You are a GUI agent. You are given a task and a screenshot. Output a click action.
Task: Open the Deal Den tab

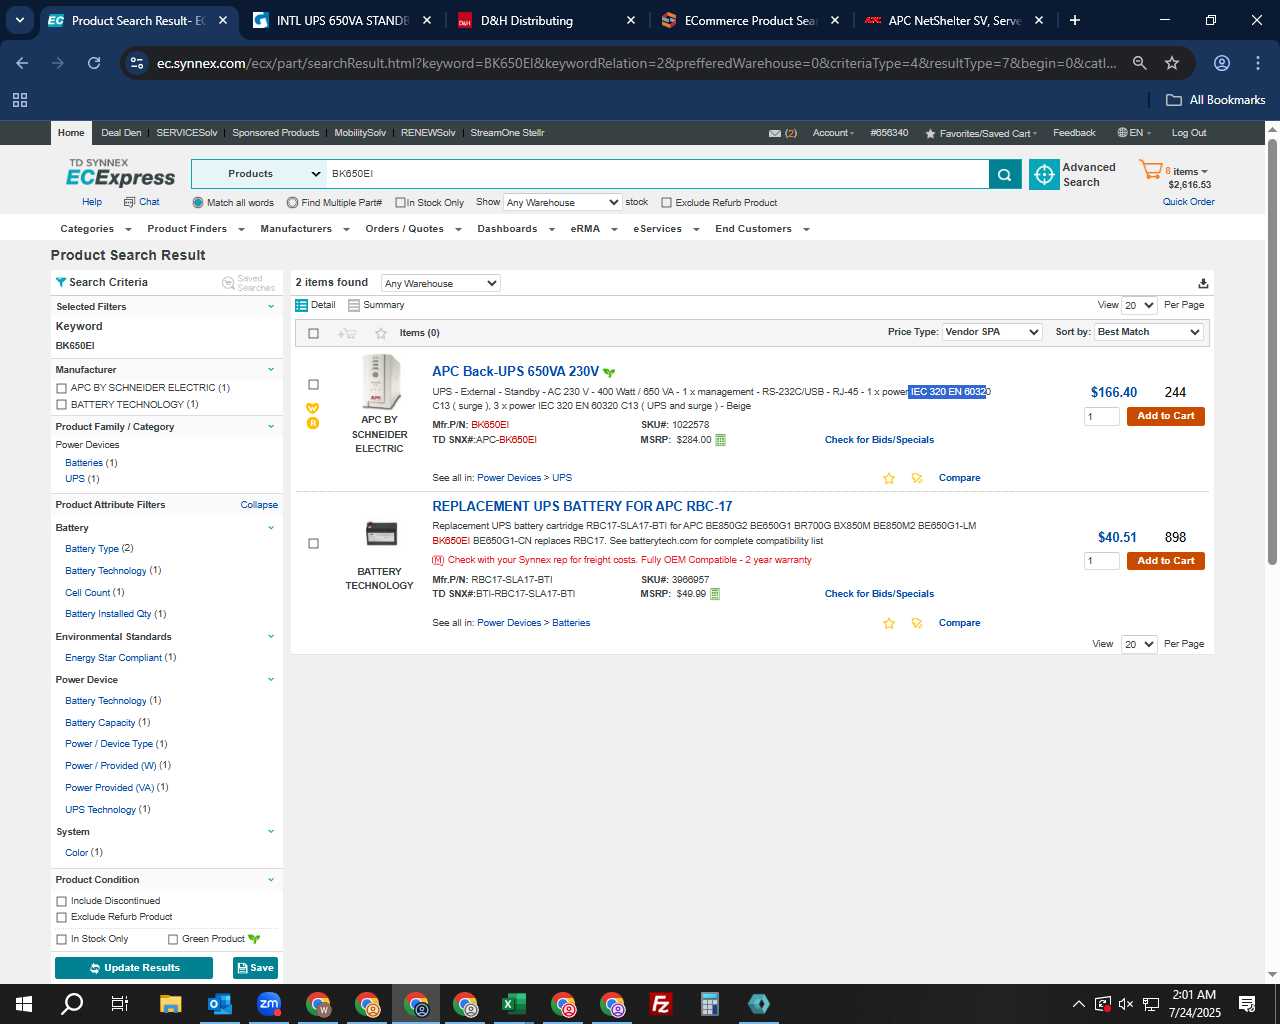[x=121, y=133]
